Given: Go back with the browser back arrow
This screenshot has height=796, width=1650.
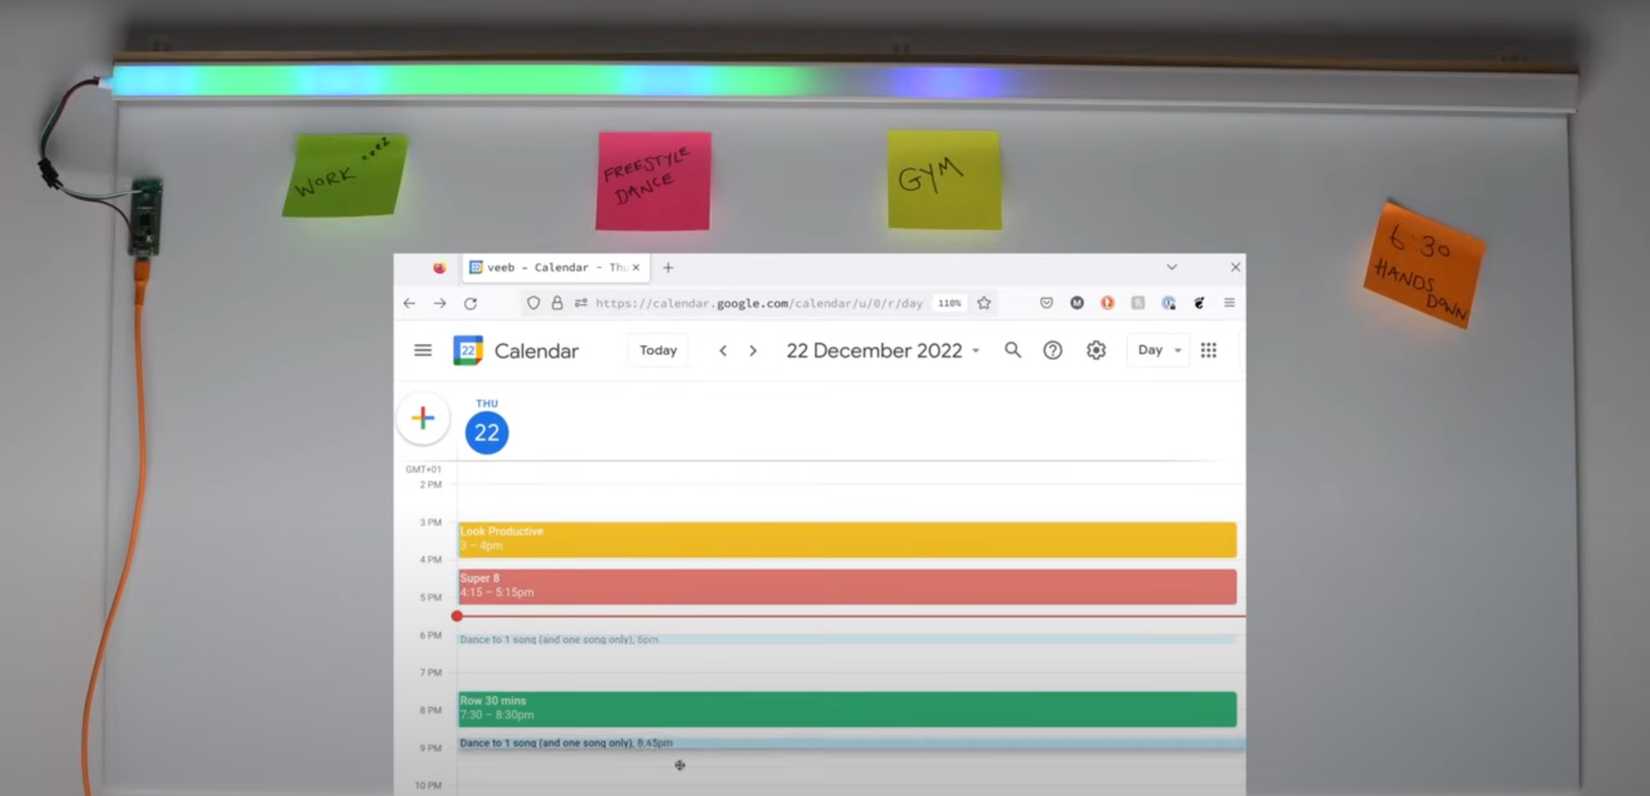Looking at the screenshot, I should coord(409,303).
